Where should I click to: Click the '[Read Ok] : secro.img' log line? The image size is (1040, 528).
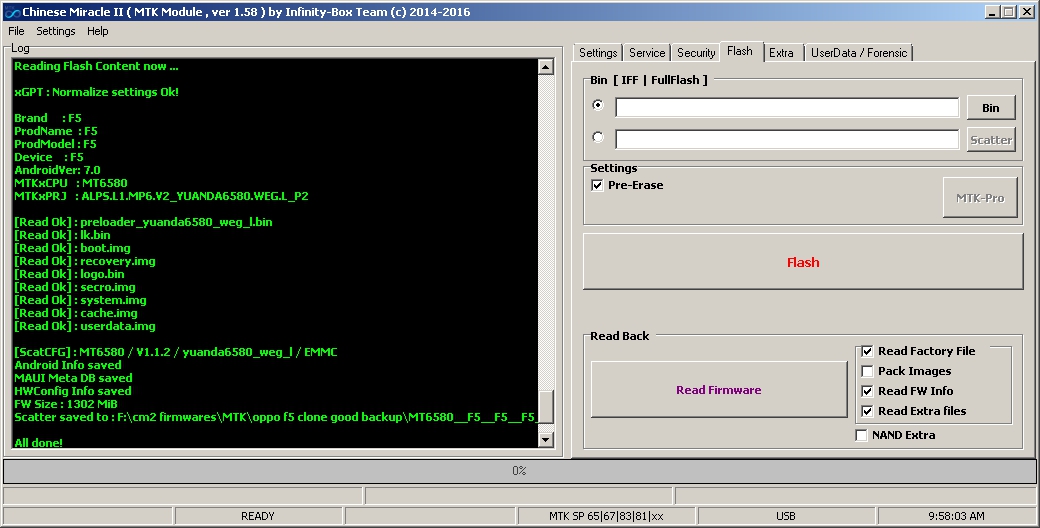pyautogui.click(x=75, y=287)
